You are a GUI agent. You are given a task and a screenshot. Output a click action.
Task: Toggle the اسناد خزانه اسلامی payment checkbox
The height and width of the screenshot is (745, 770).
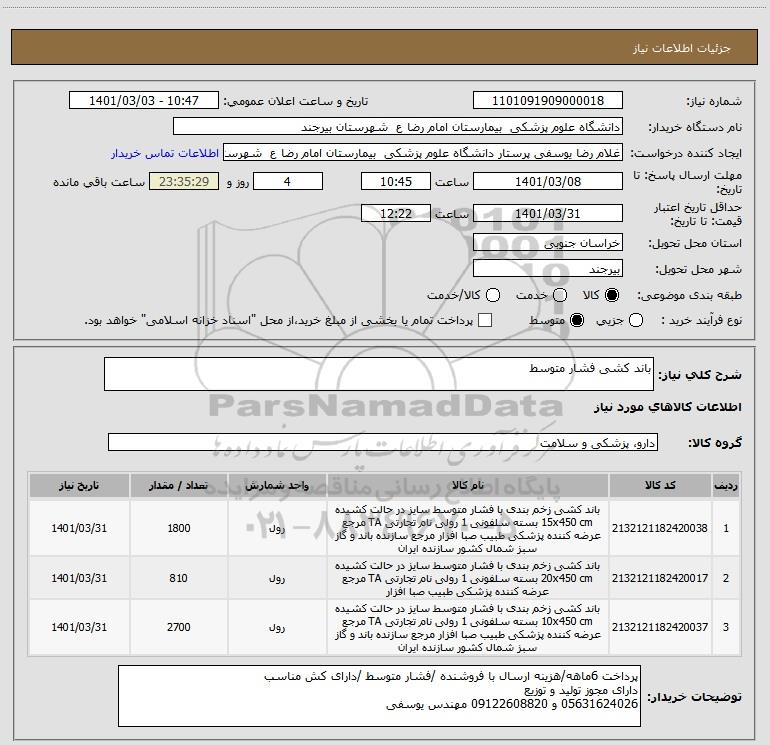[485, 320]
